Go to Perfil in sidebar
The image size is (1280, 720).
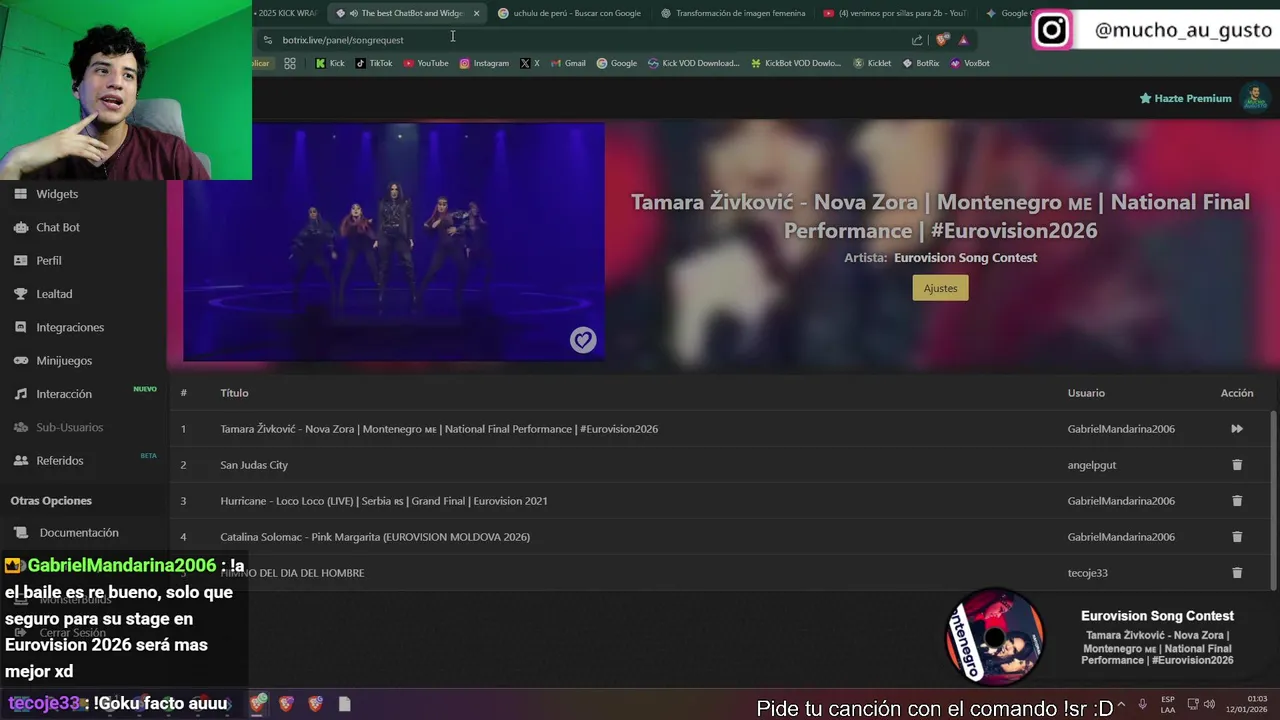[49, 260]
